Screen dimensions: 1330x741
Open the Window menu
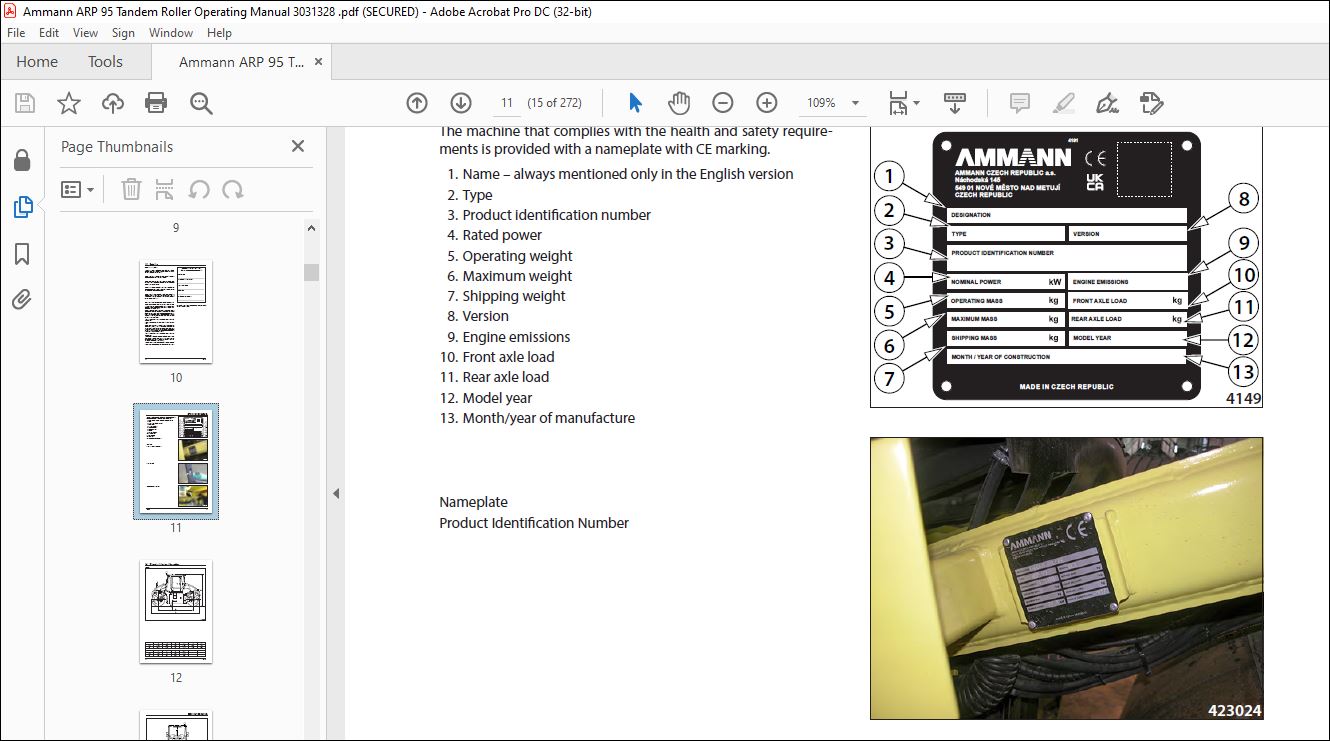[x=171, y=33]
